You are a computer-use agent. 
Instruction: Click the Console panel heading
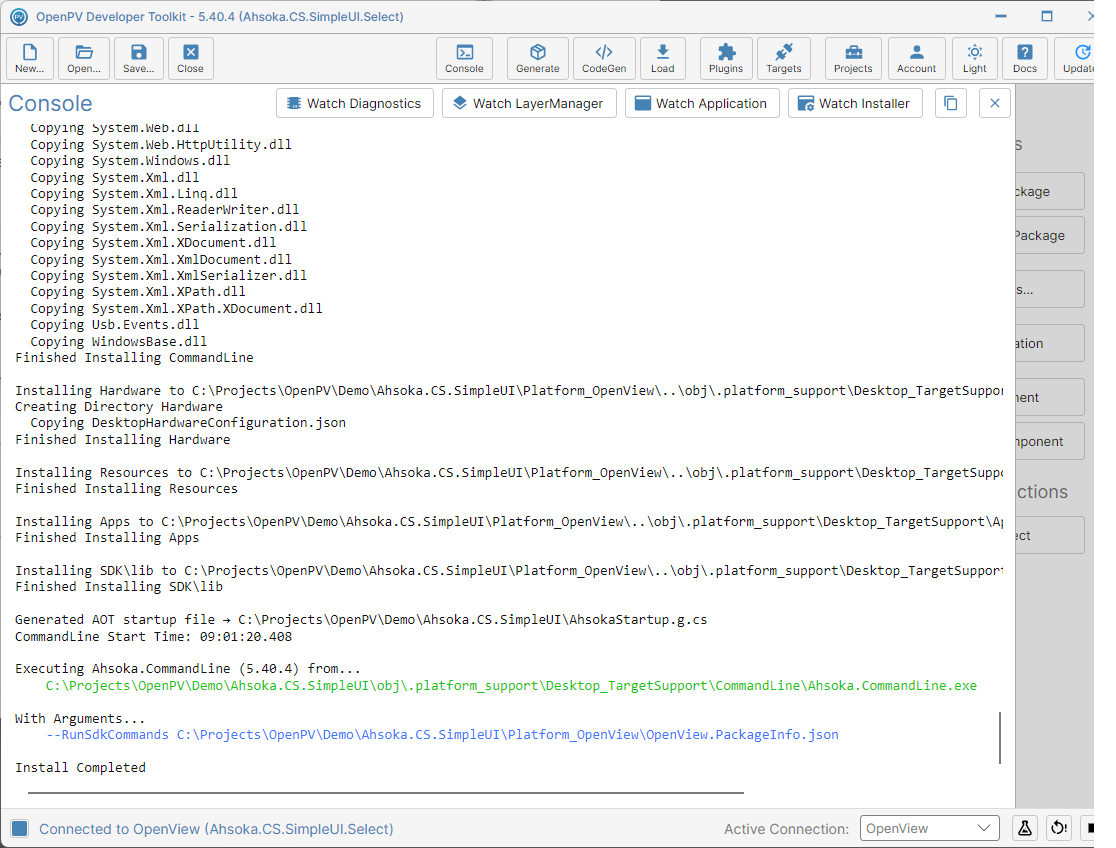point(51,103)
